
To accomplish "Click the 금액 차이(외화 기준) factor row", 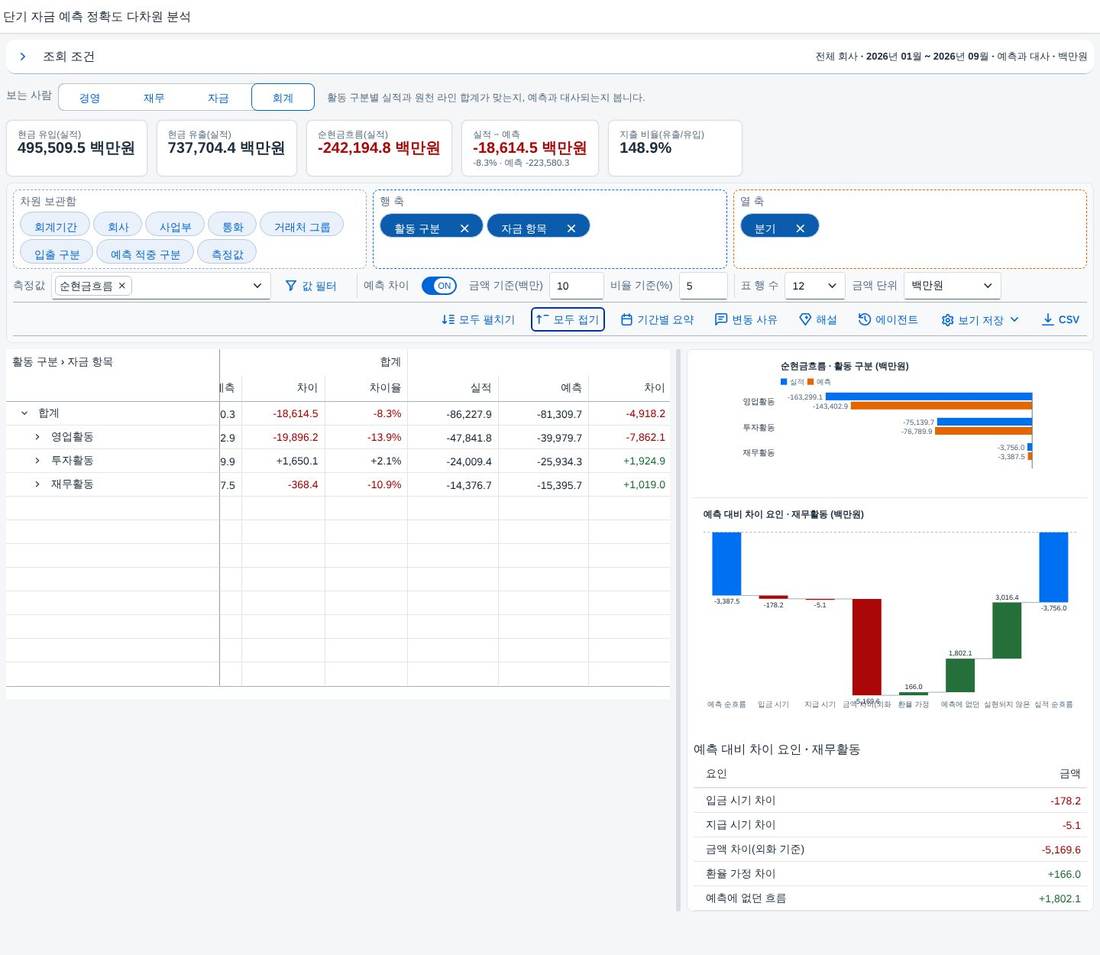I will click(892, 850).
